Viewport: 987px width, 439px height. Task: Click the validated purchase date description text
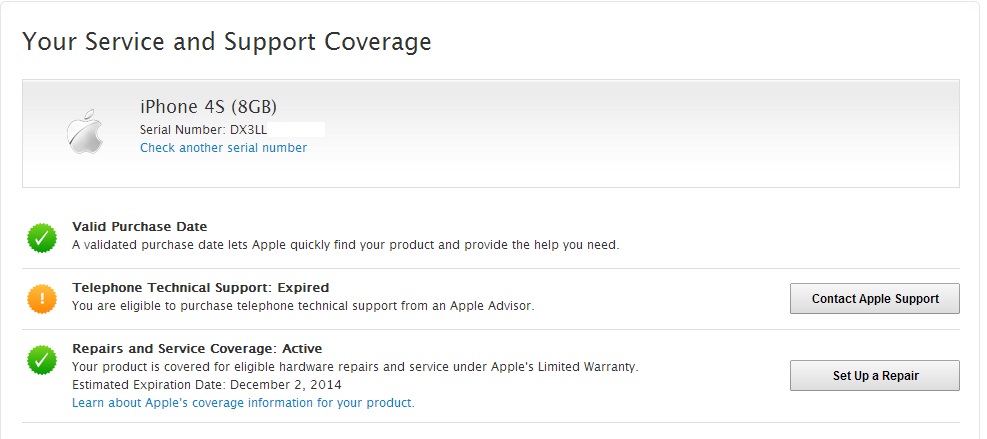[x=345, y=245]
